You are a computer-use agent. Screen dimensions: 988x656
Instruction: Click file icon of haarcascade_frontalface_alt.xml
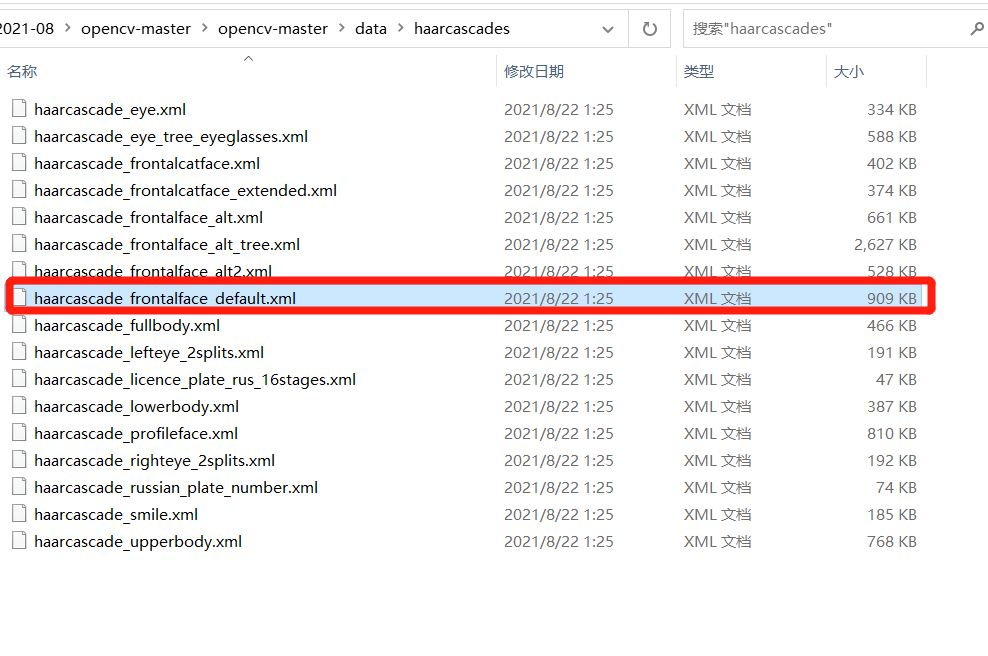(x=20, y=217)
